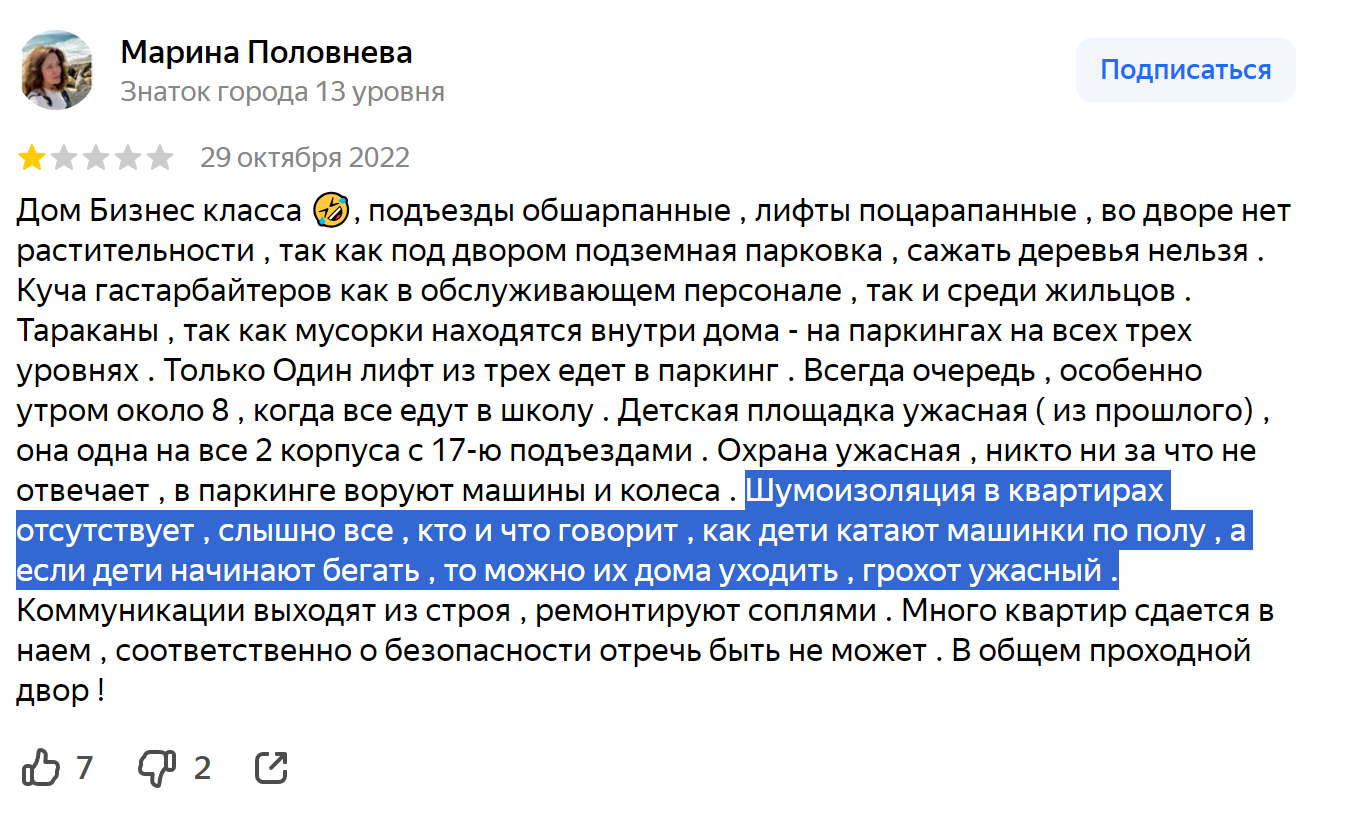Click the Подписаться button
Viewport: 1371px width, 817px height.
pos(1186,70)
